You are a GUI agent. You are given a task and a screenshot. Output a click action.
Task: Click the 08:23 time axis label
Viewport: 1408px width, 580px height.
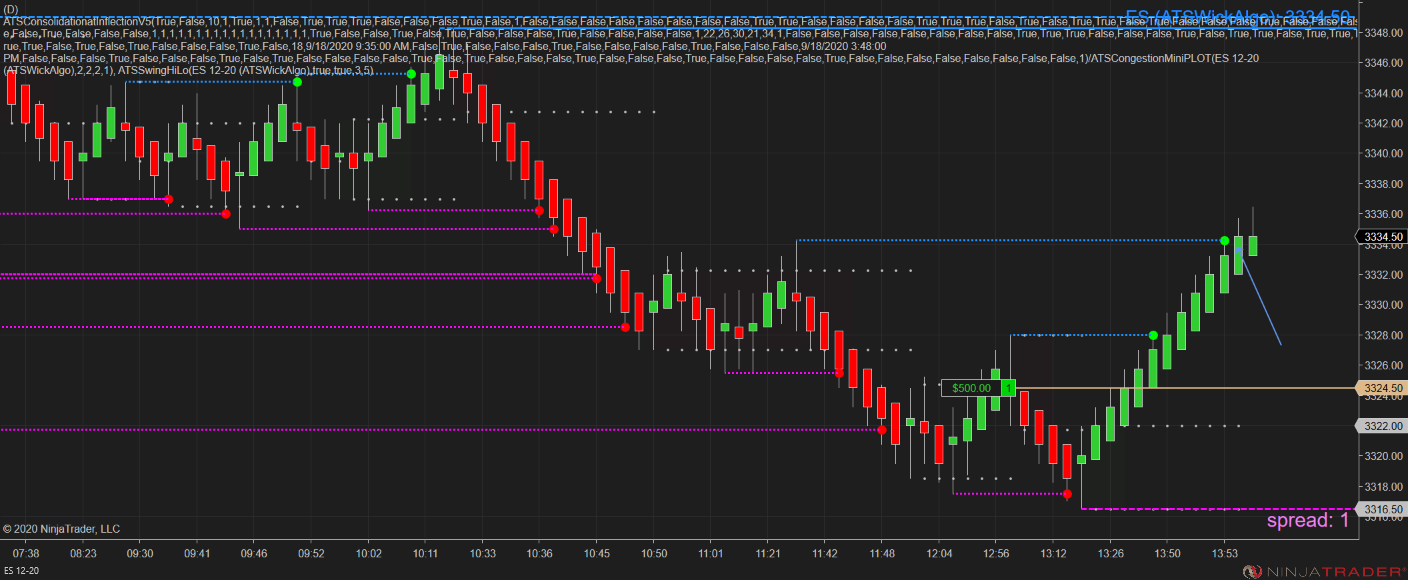[x=83, y=552]
